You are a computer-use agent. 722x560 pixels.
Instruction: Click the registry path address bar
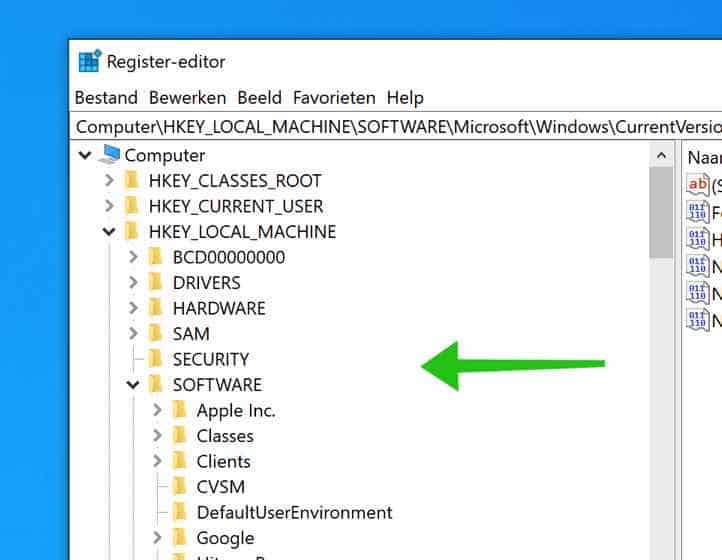[396, 127]
